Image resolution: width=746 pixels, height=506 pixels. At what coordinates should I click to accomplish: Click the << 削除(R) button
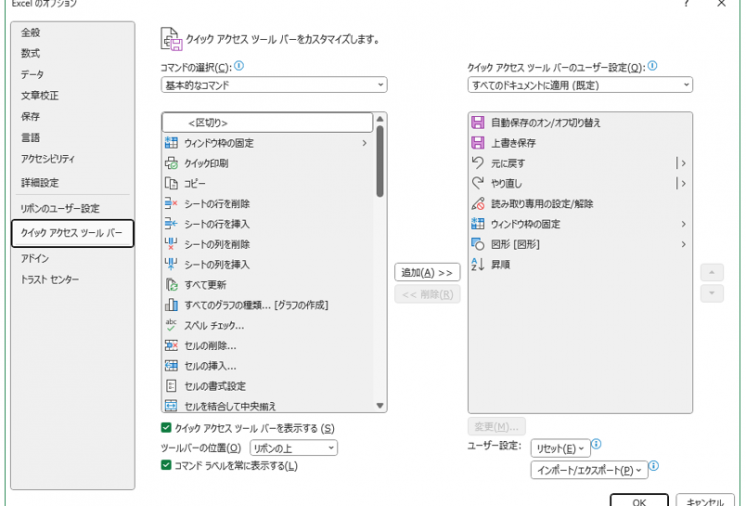pyautogui.click(x=427, y=294)
